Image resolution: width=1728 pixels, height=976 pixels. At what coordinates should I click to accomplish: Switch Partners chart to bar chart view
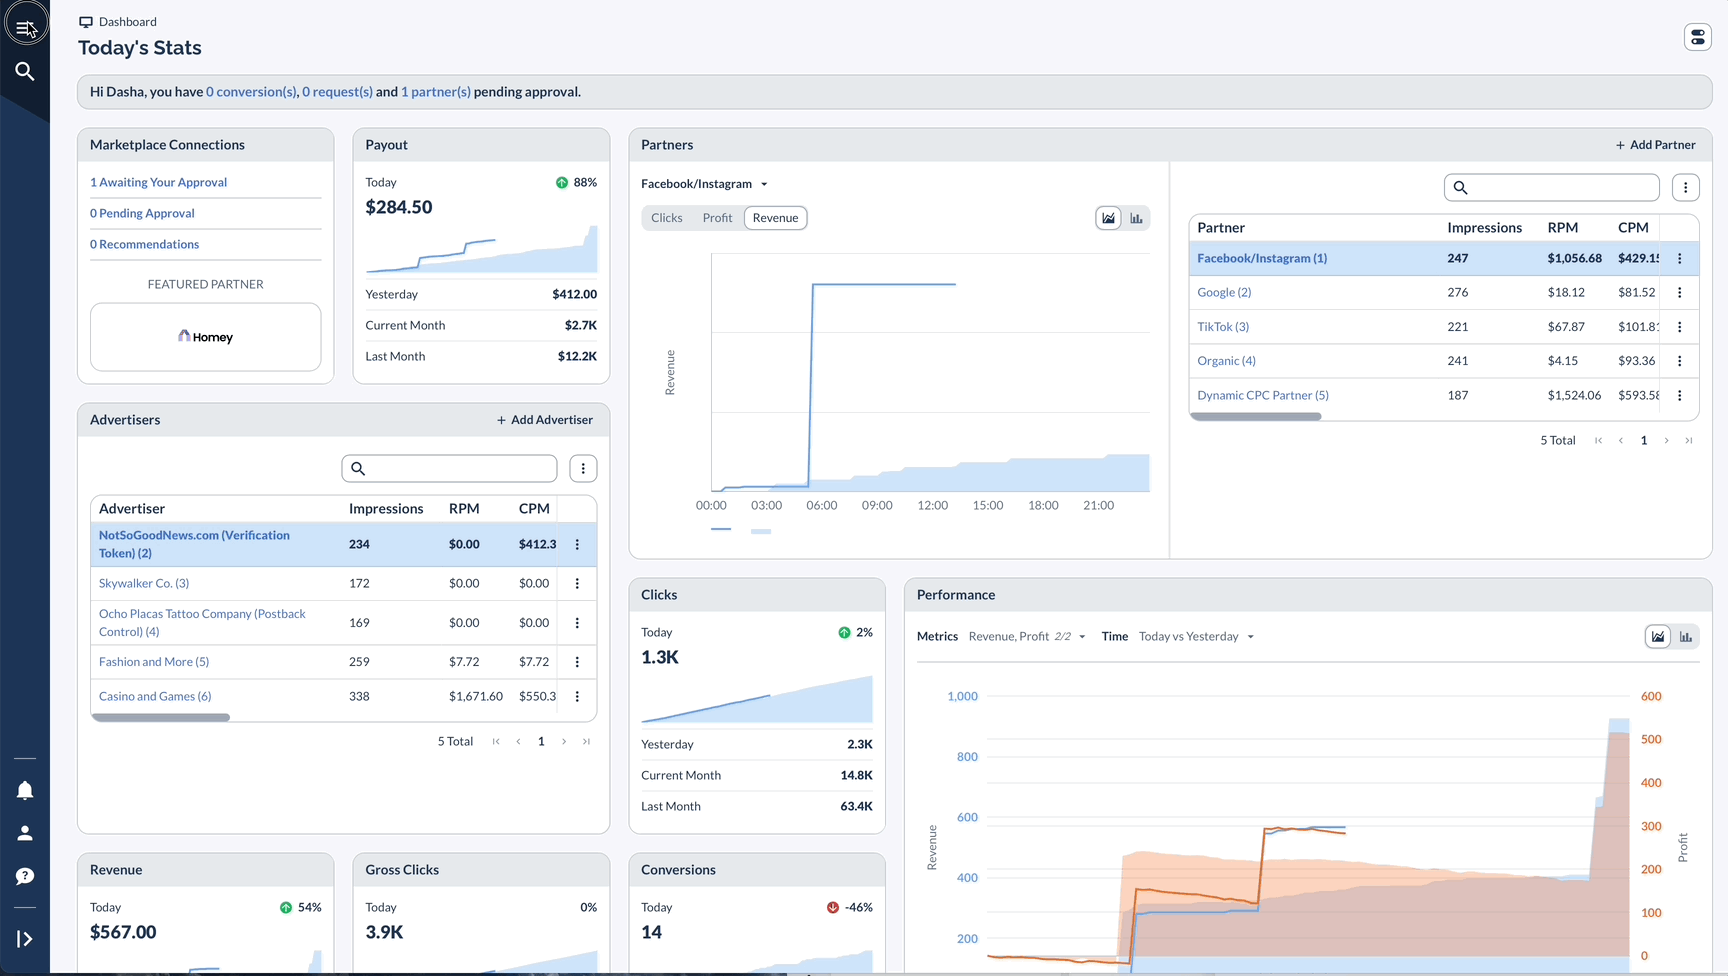pyautogui.click(x=1136, y=218)
